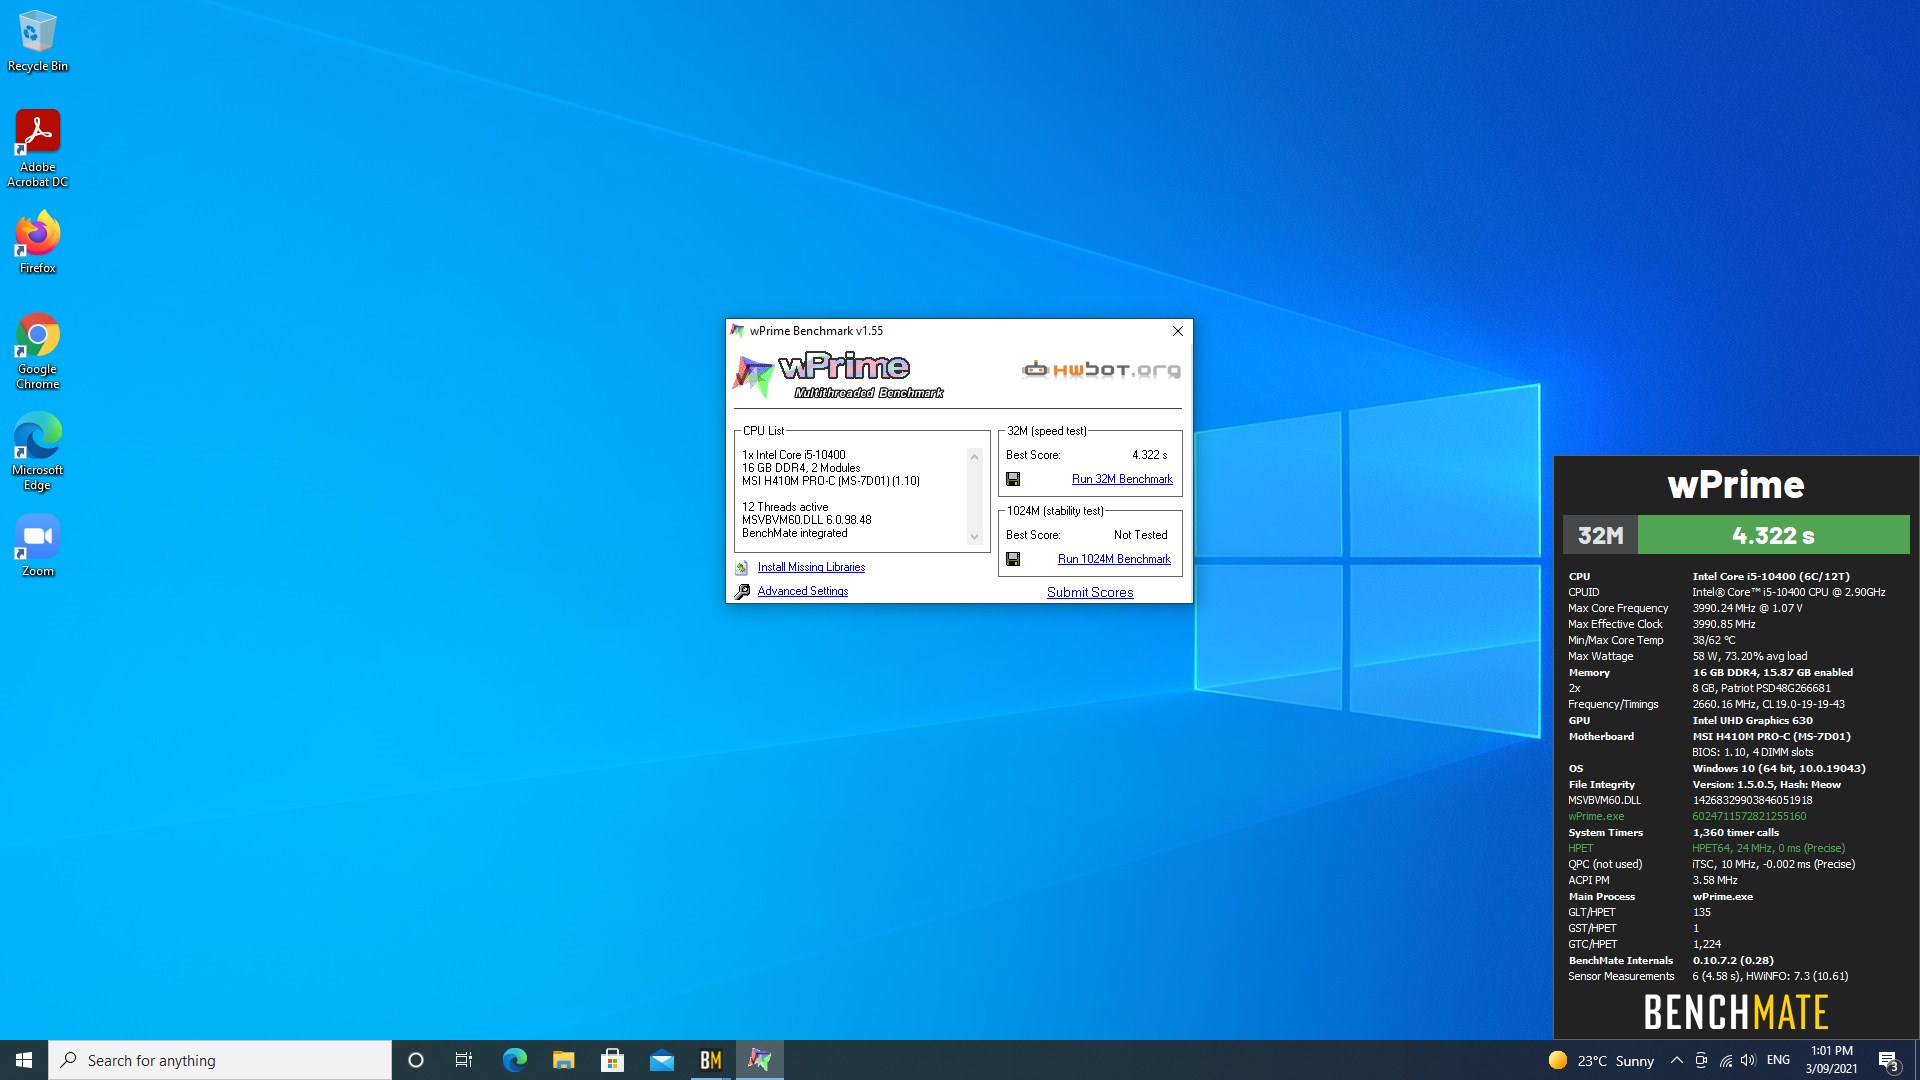Click the taskbar search box
The width and height of the screenshot is (1920, 1080).
coord(220,1060)
